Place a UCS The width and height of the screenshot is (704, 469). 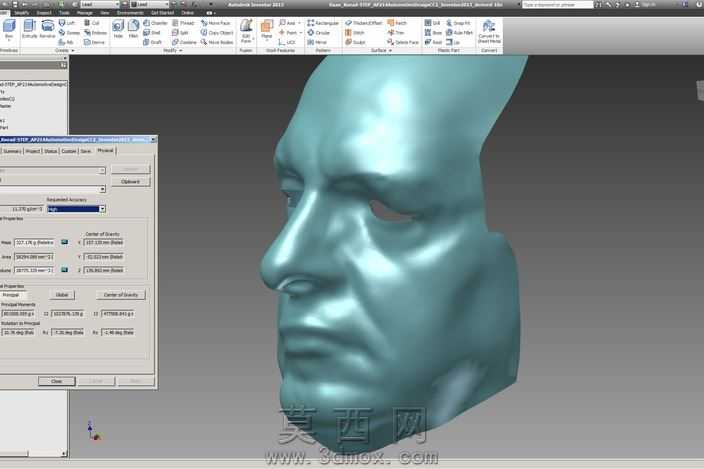tap(287, 42)
